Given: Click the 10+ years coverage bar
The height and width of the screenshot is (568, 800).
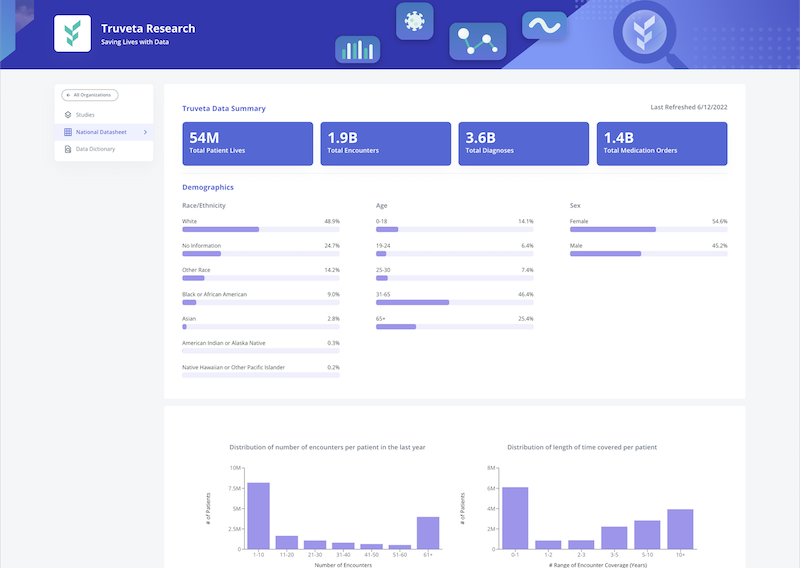Looking at the screenshot, I should [x=680, y=529].
